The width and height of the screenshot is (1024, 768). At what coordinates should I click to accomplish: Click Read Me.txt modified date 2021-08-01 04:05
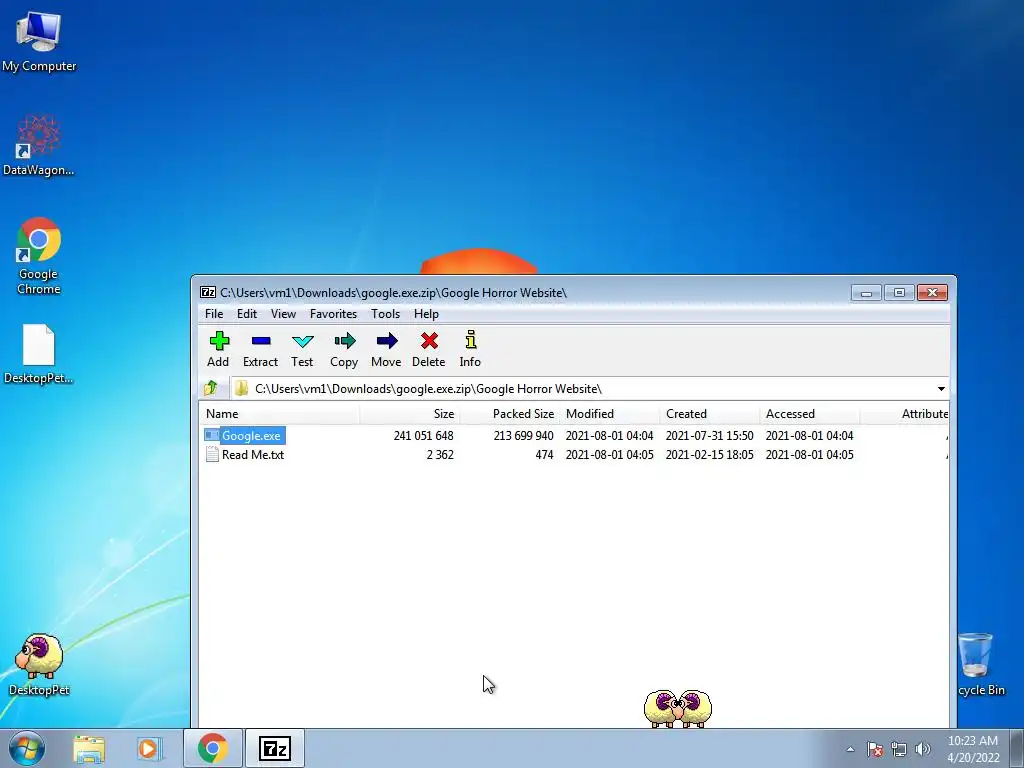609,455
